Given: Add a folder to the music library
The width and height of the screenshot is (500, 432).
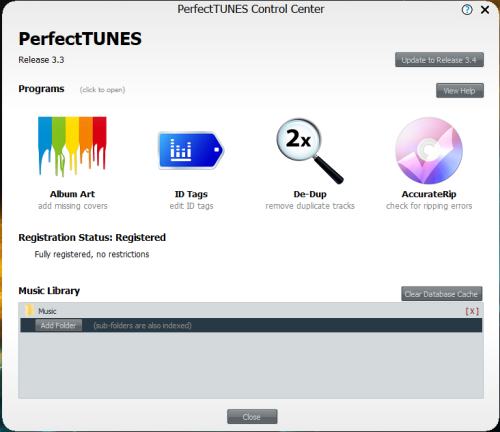Looking at the screenshot, I should point(58,325).
